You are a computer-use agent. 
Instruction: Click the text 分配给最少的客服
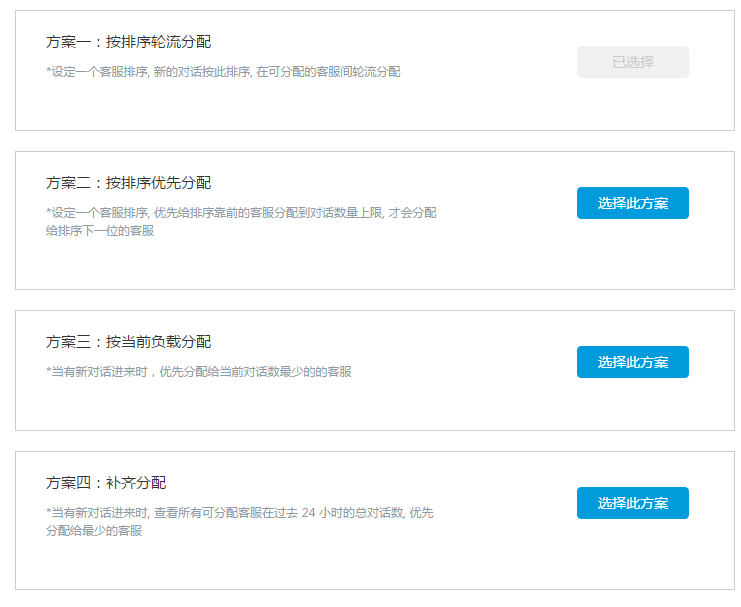94,530
